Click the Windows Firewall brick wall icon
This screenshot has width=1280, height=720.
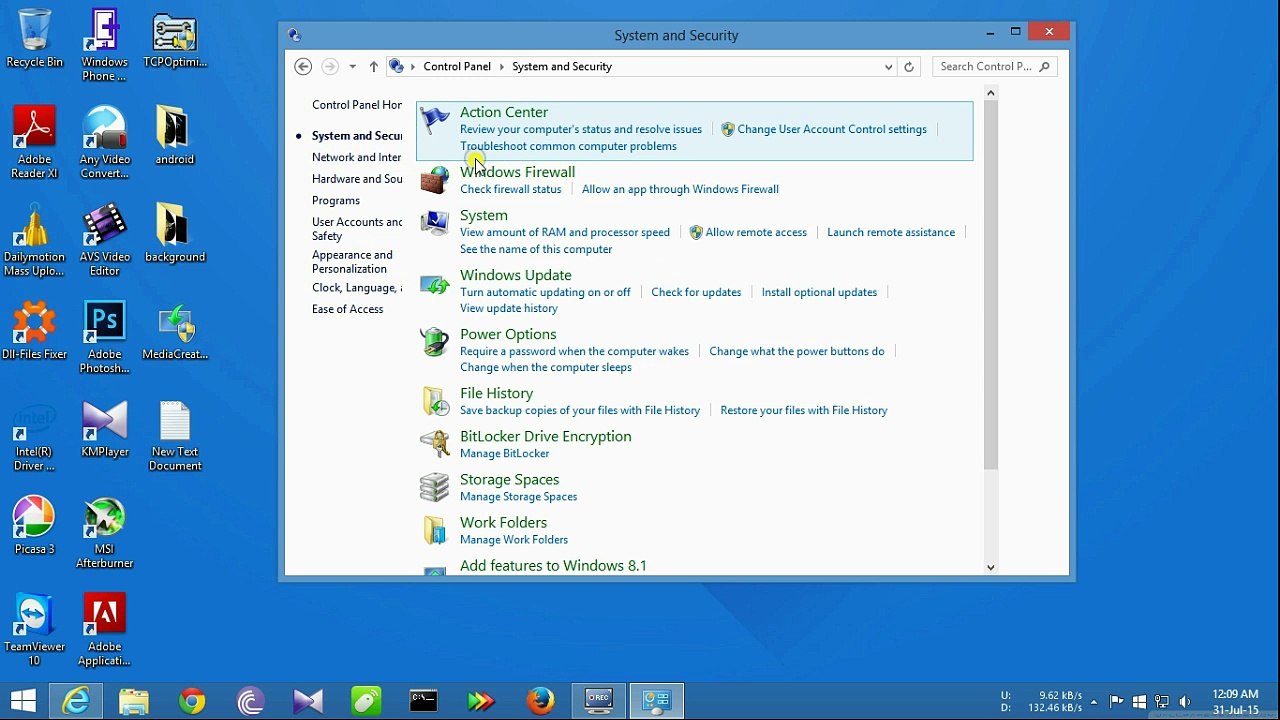pyautogui.click(x=434, y=180)
